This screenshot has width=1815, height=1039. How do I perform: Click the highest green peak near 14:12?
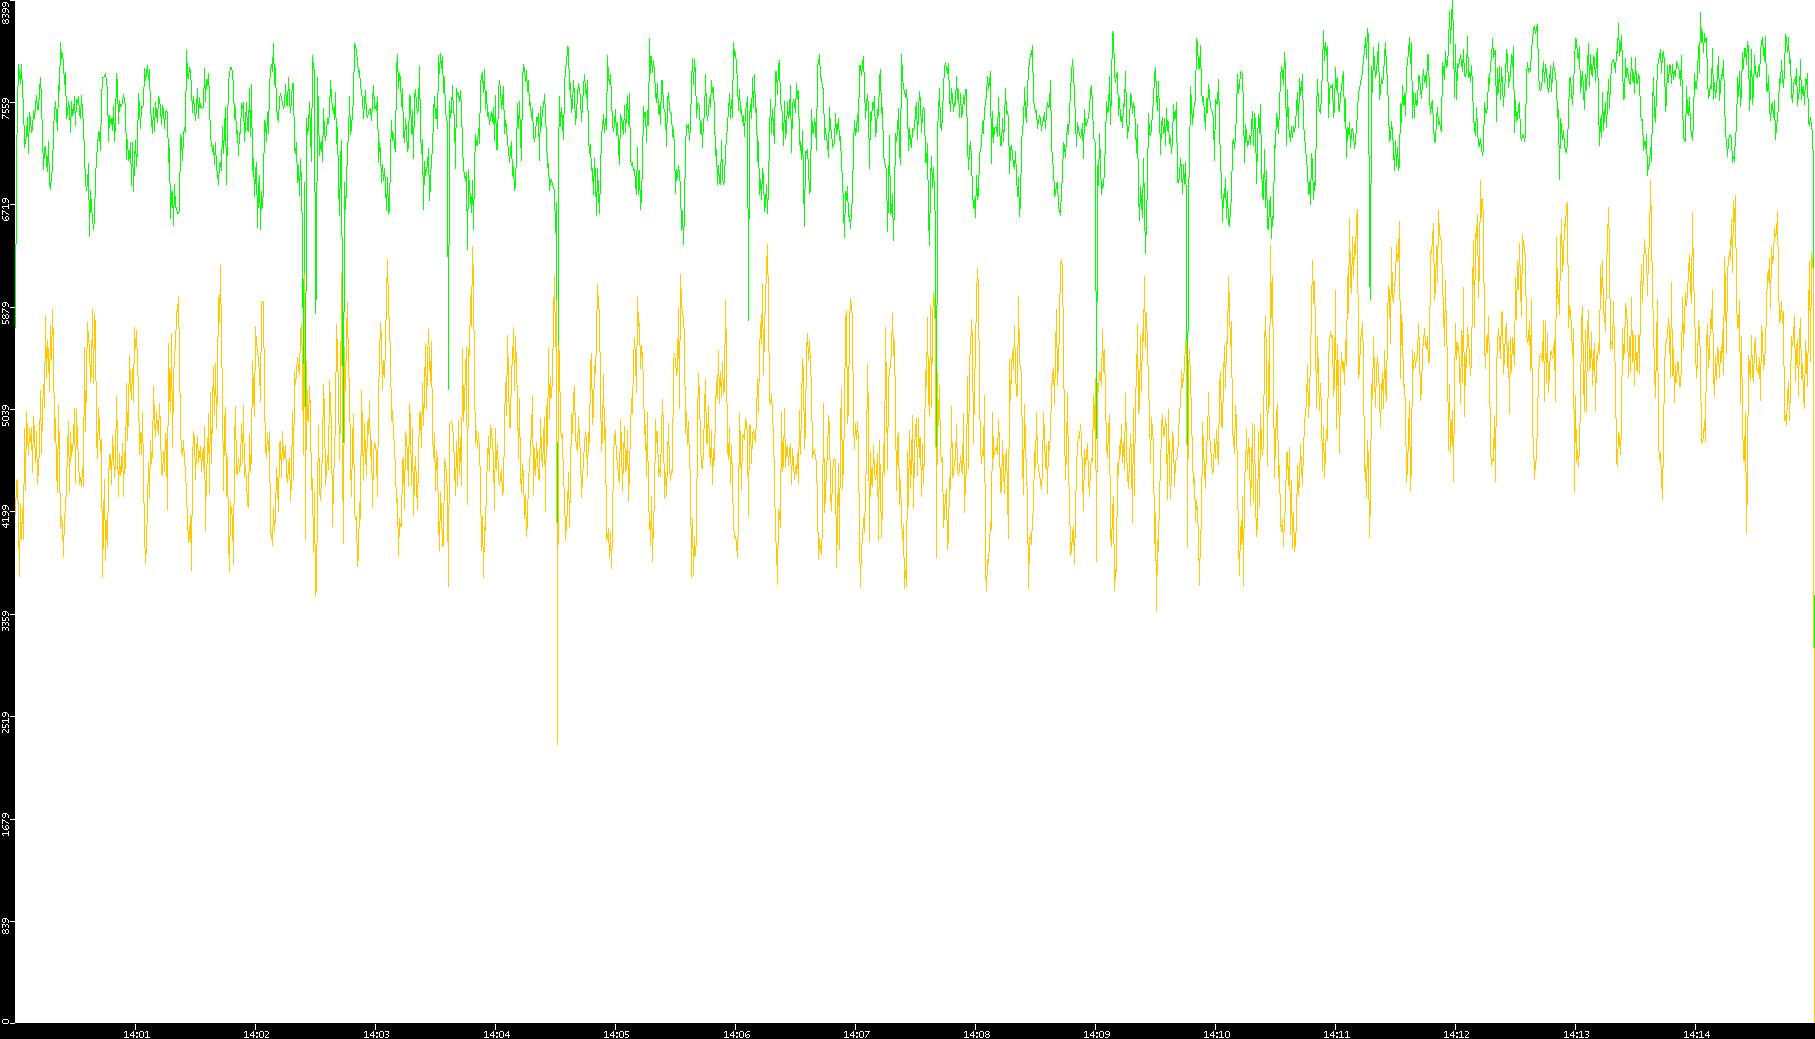(x=1453, y=5)
